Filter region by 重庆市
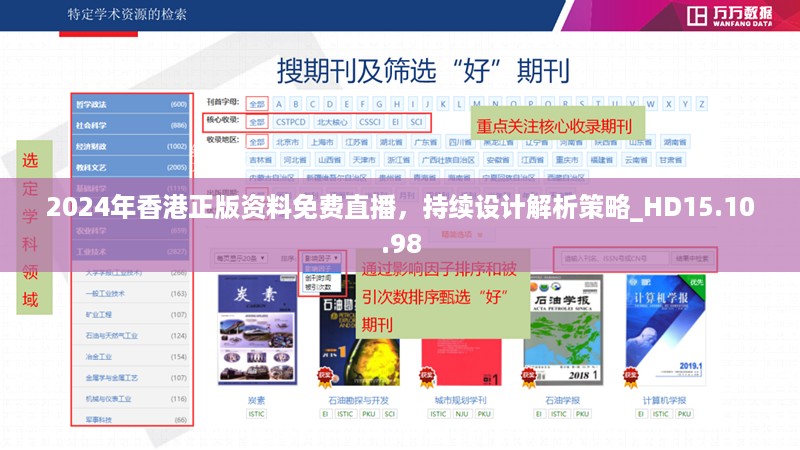This screenshot has height=450, width=800. click(567, 160)
